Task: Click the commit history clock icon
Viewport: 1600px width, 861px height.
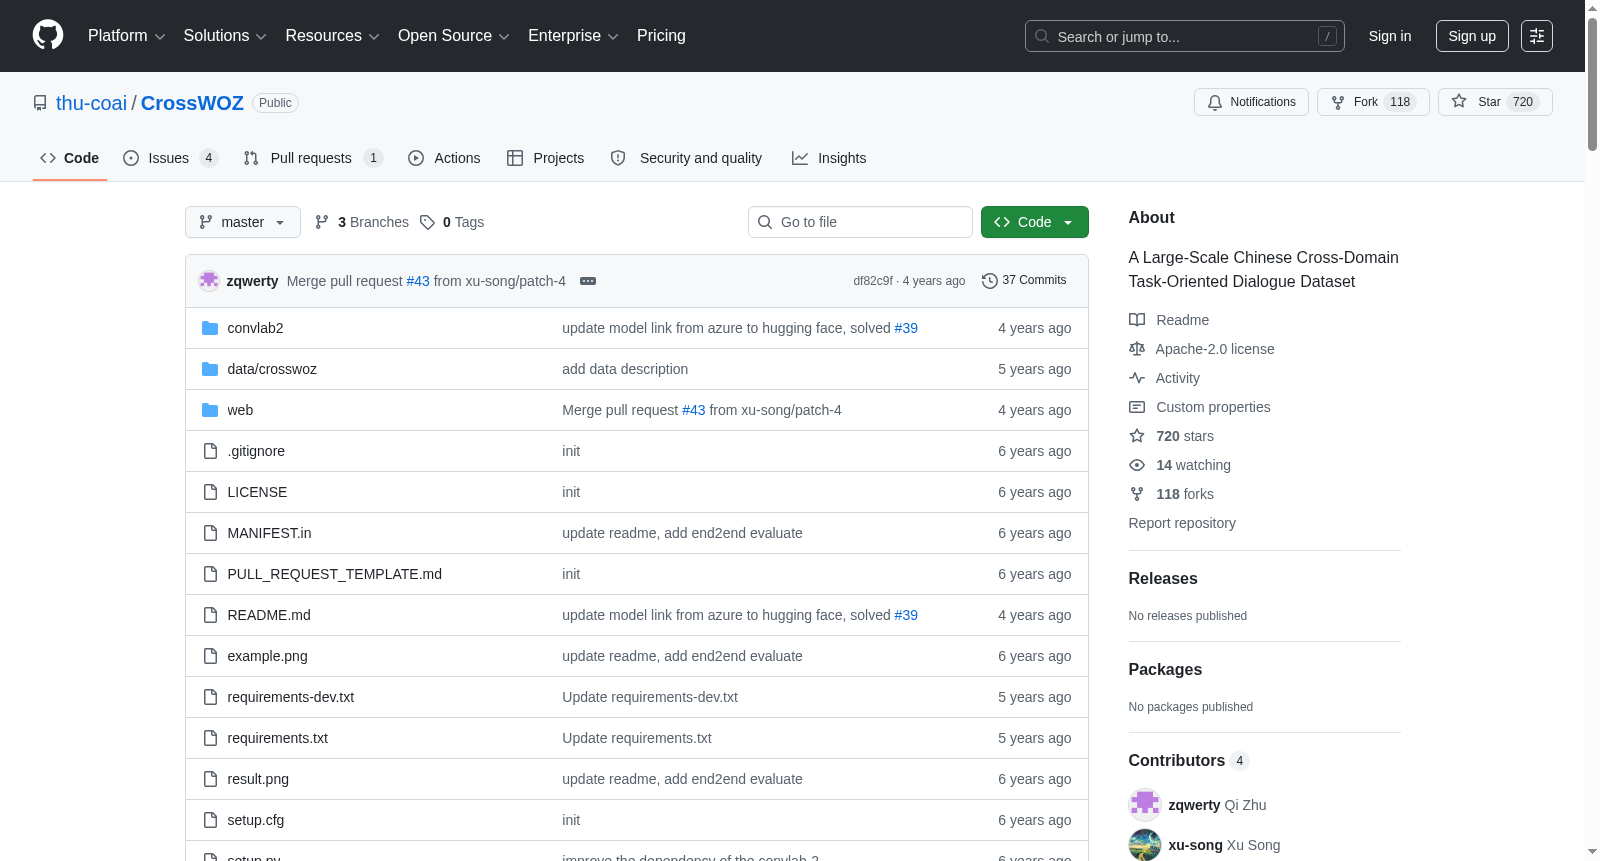Action: coord(990,281)
